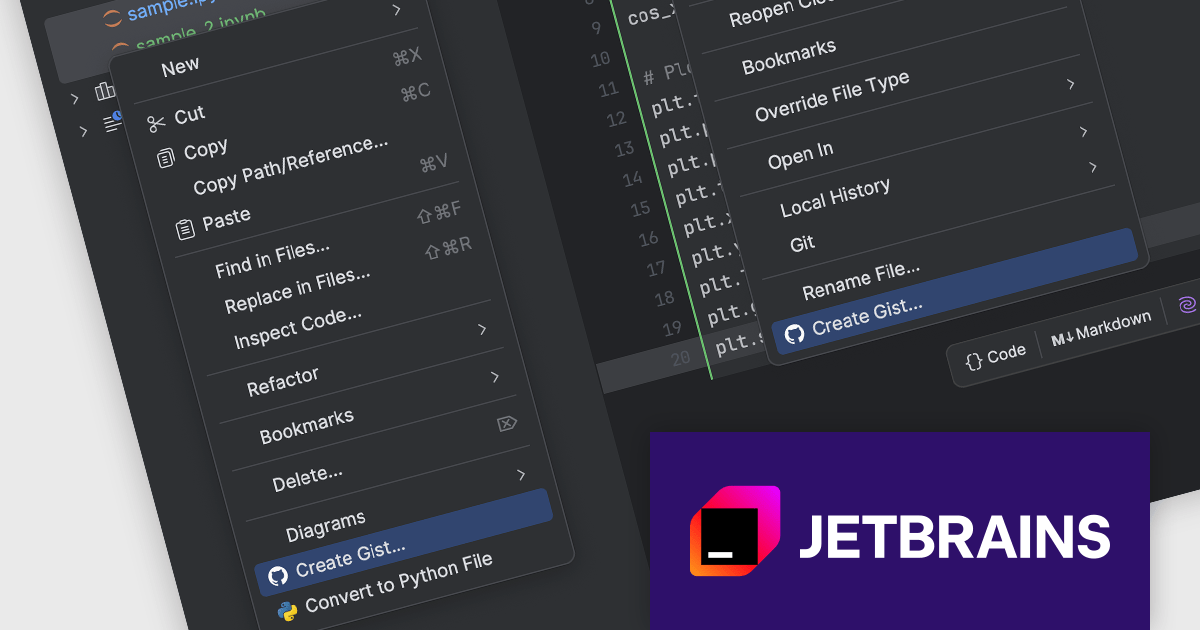The width and height of the screenshot is (1200, 630).
Task: Click the Python icon beside Convert to Python File
Action: pyautogui.click(x=288, y=611)
